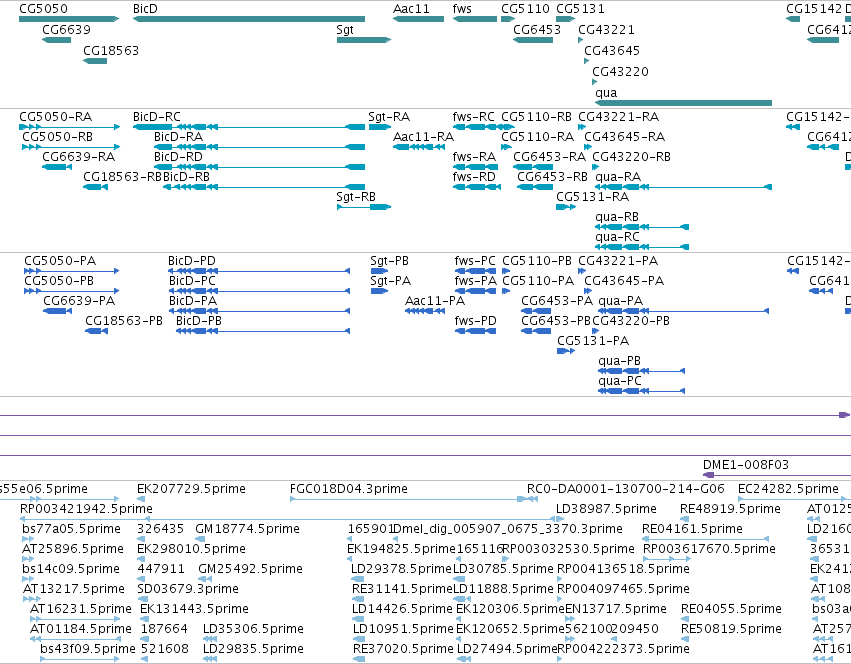Click protein Aac11-PA
The width and height of the screenshot is (851, 664).
(x=426, y=311)
